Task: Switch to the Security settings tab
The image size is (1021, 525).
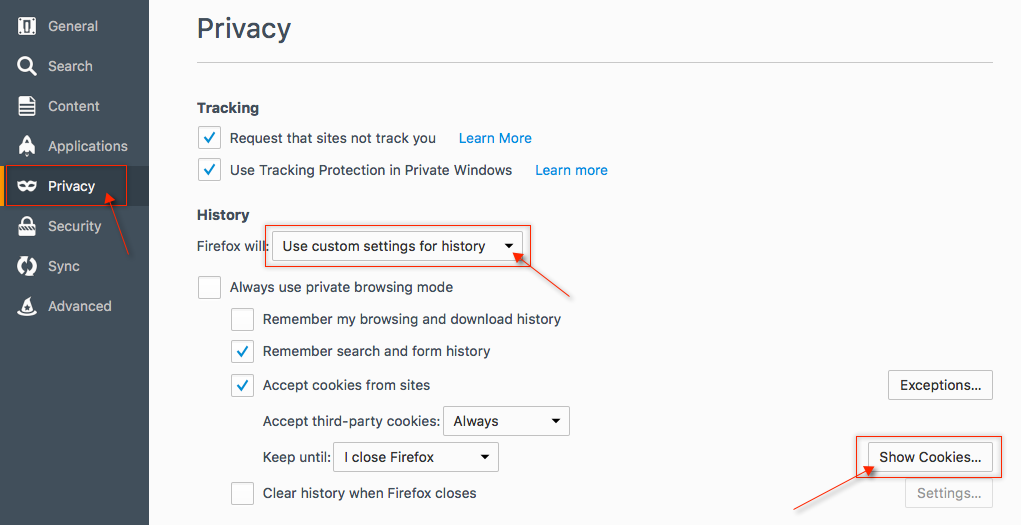Action: tap(74, 226)
